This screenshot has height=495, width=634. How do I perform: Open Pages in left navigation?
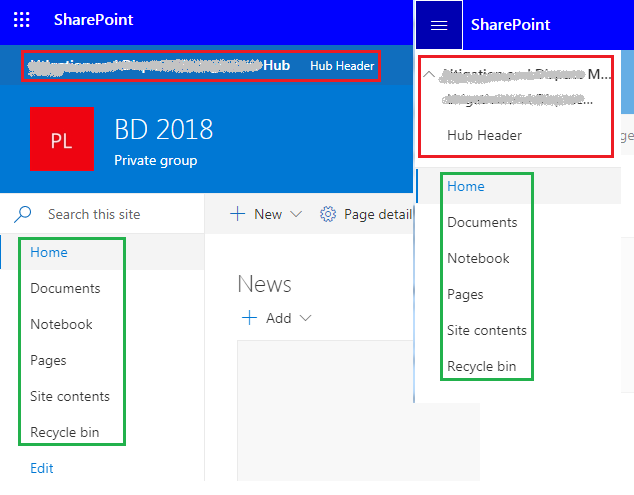[x=48, y=360]
